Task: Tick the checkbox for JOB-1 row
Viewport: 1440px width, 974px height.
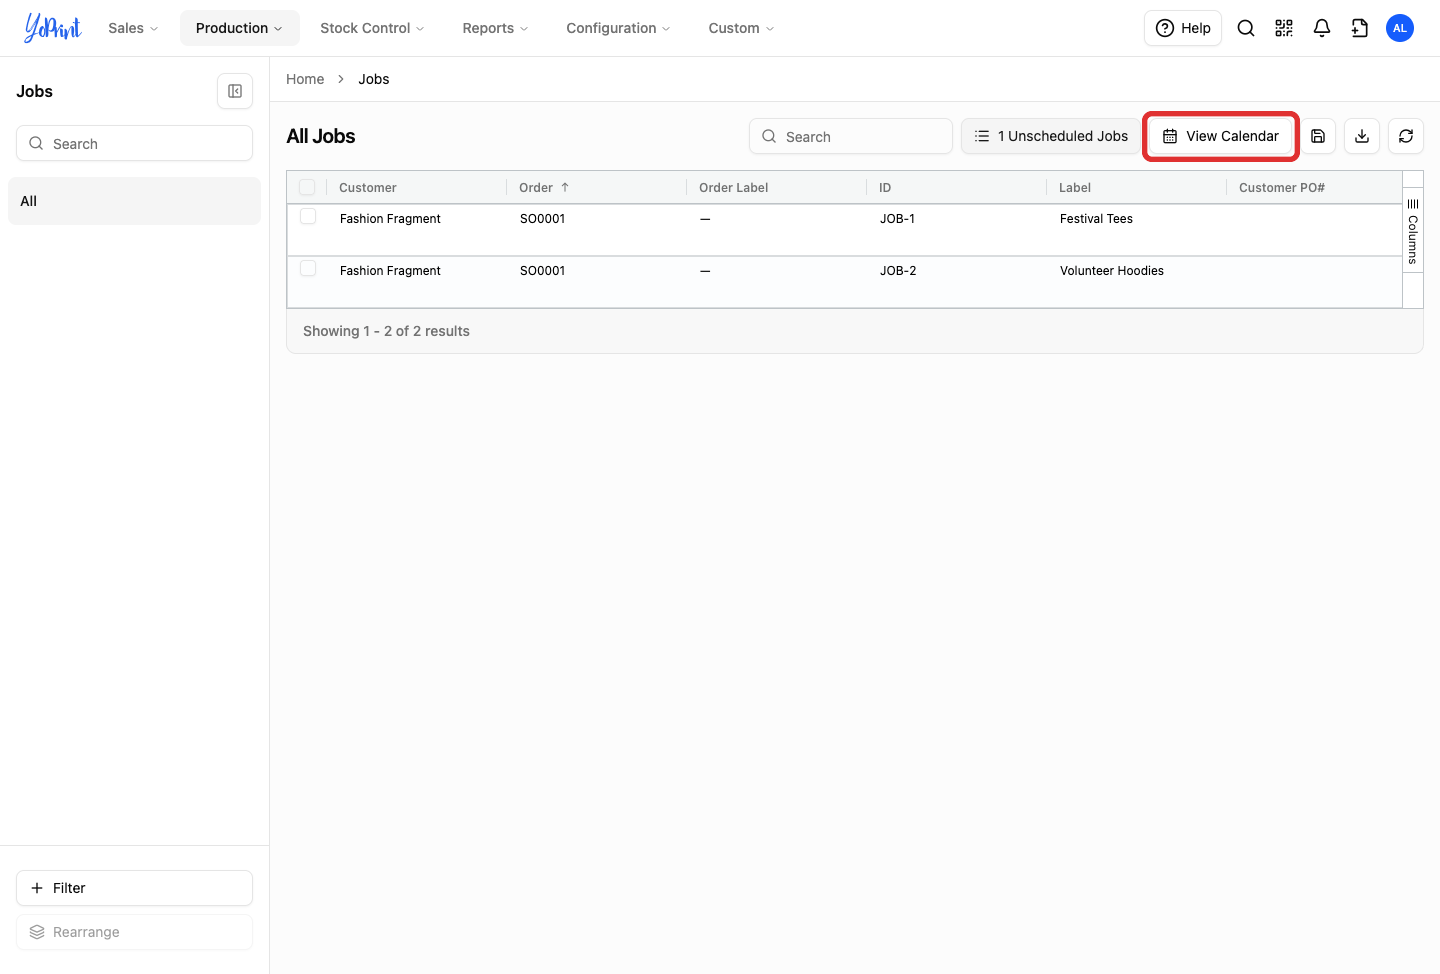Action: click(308, 217)
